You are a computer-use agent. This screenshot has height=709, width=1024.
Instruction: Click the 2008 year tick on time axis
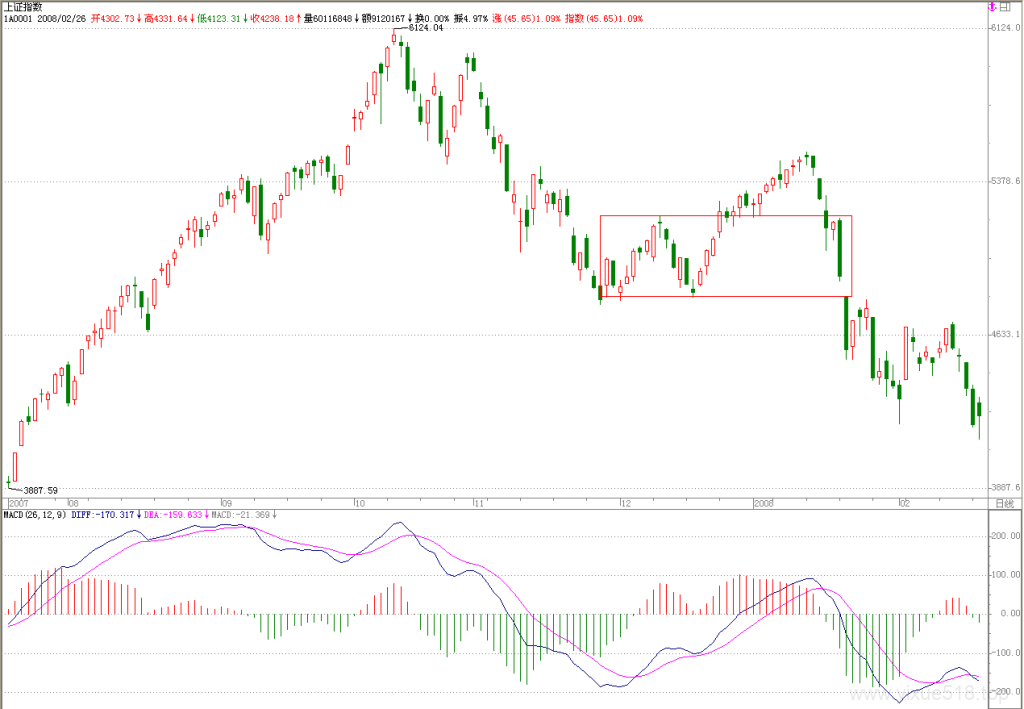pyautogui.click(x=763, y=503)
